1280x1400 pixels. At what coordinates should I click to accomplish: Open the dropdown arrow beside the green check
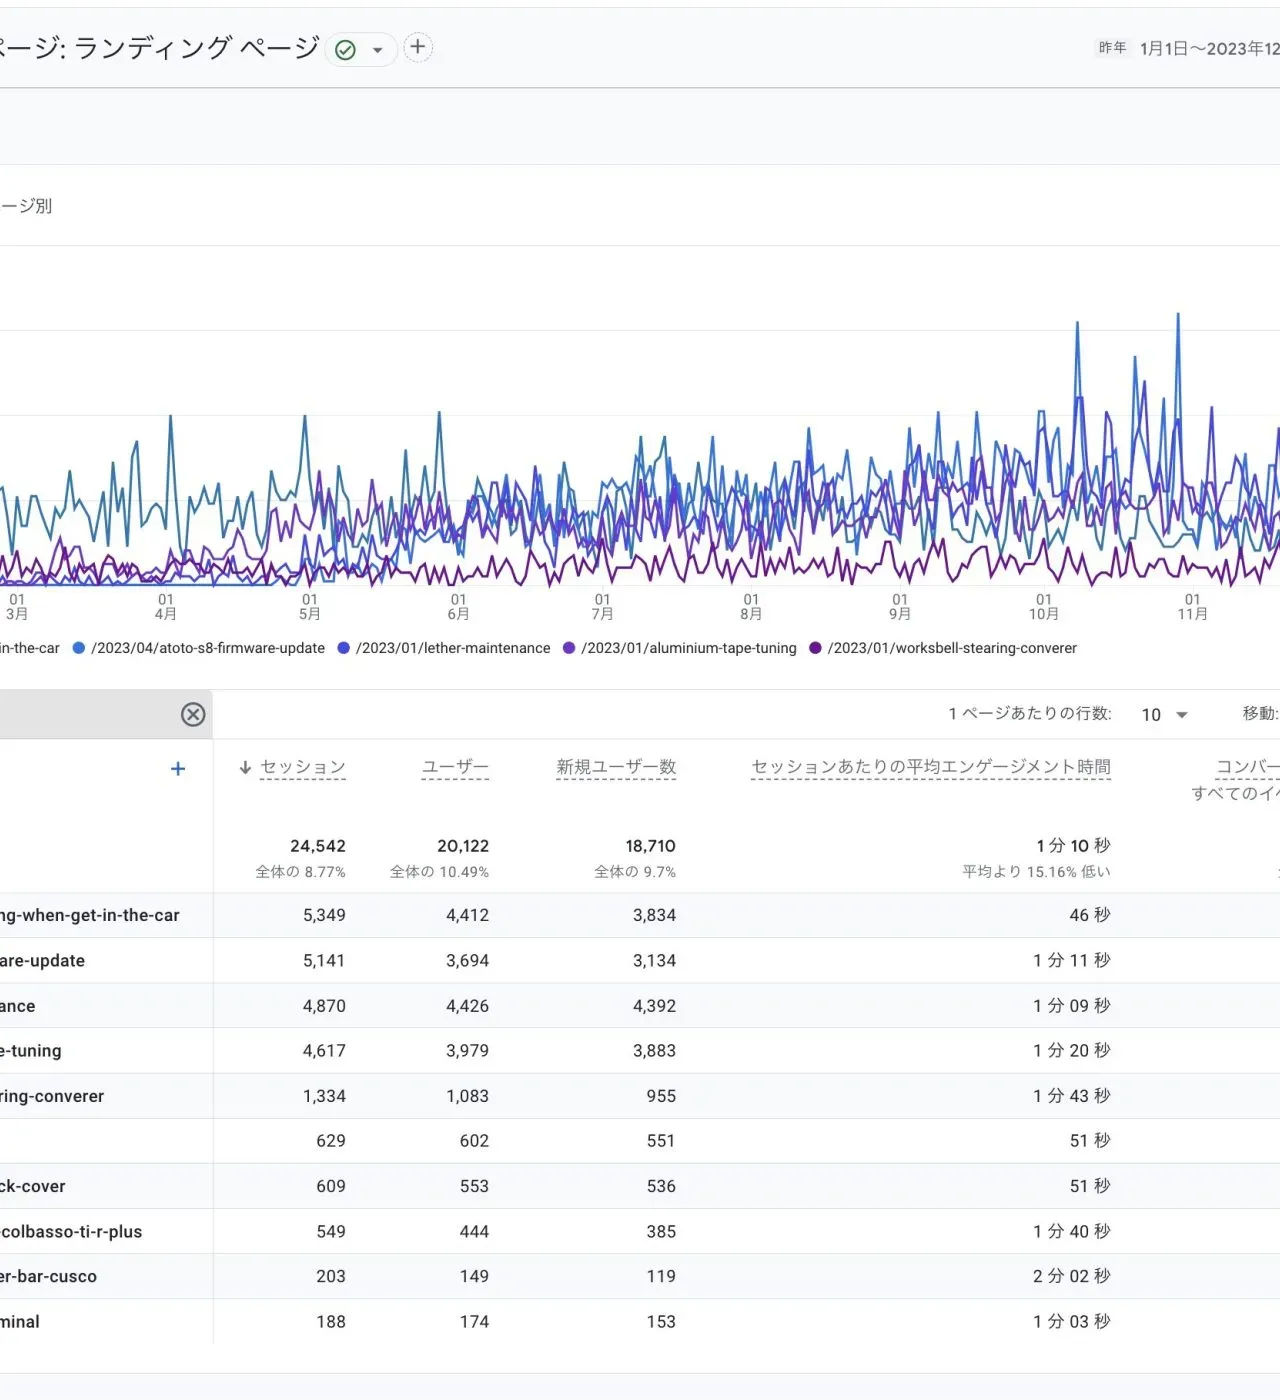click(378, 49)
